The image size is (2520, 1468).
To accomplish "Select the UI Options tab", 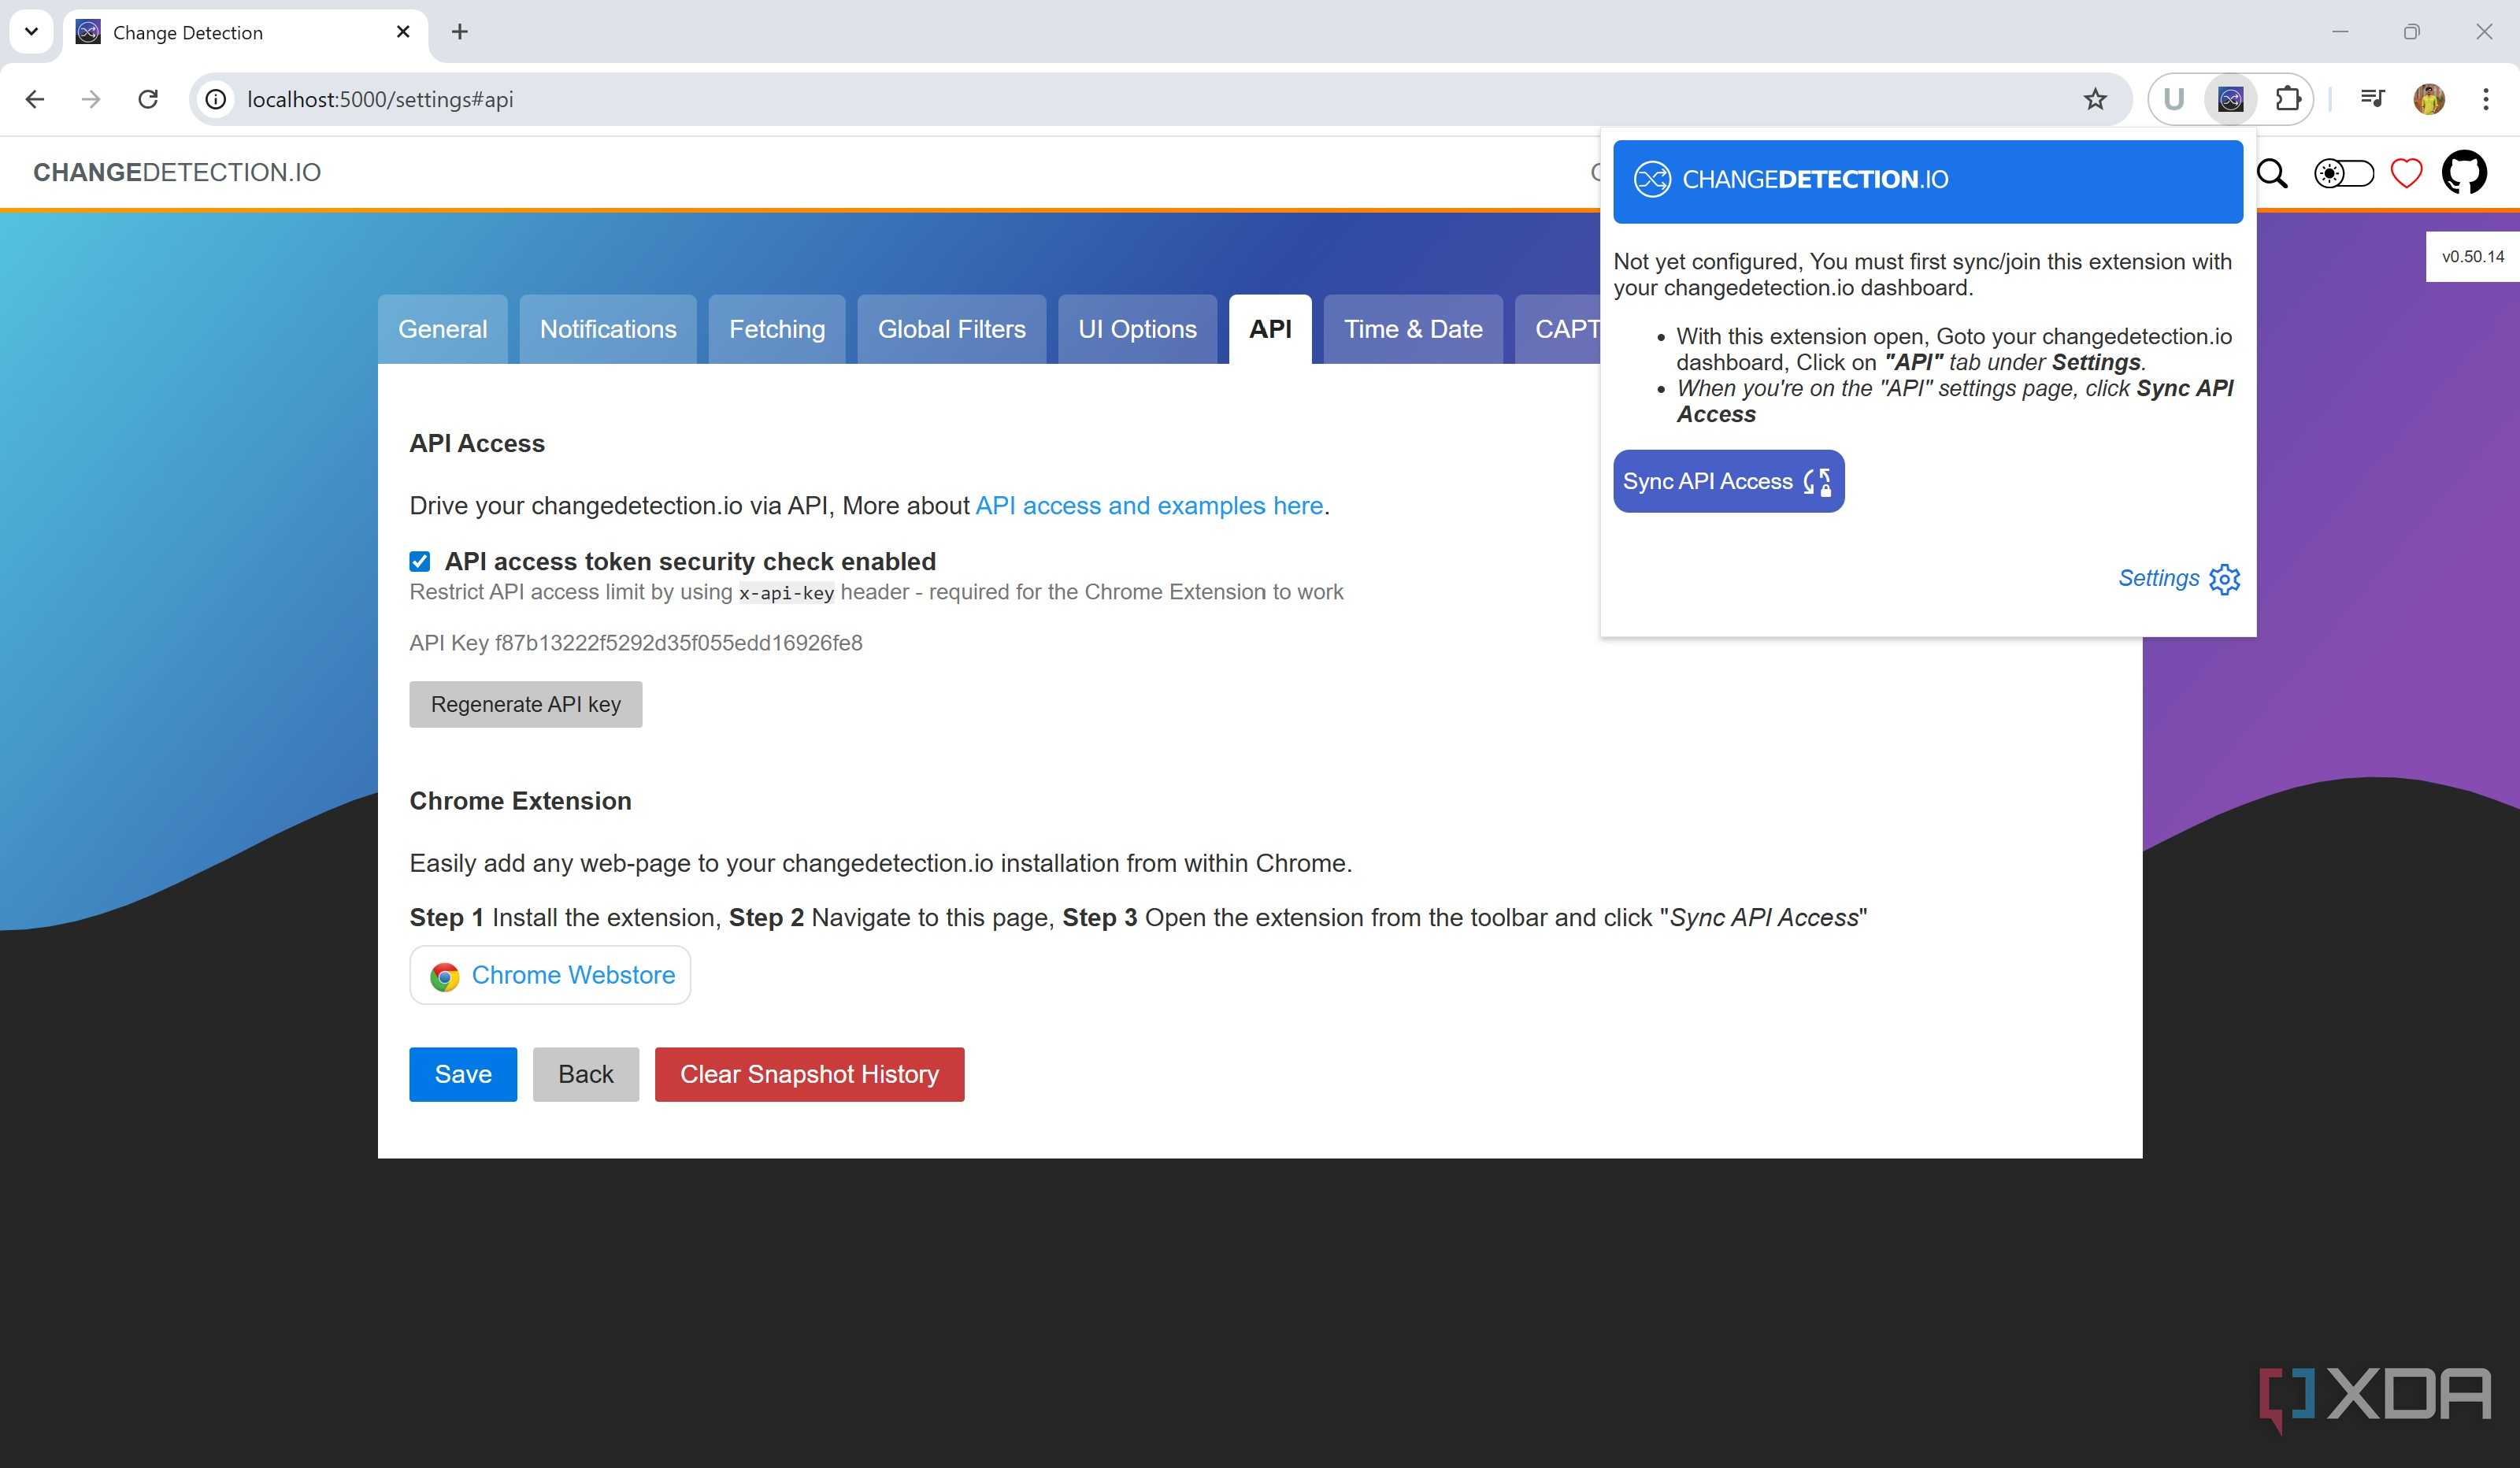I will [1137, 329].
